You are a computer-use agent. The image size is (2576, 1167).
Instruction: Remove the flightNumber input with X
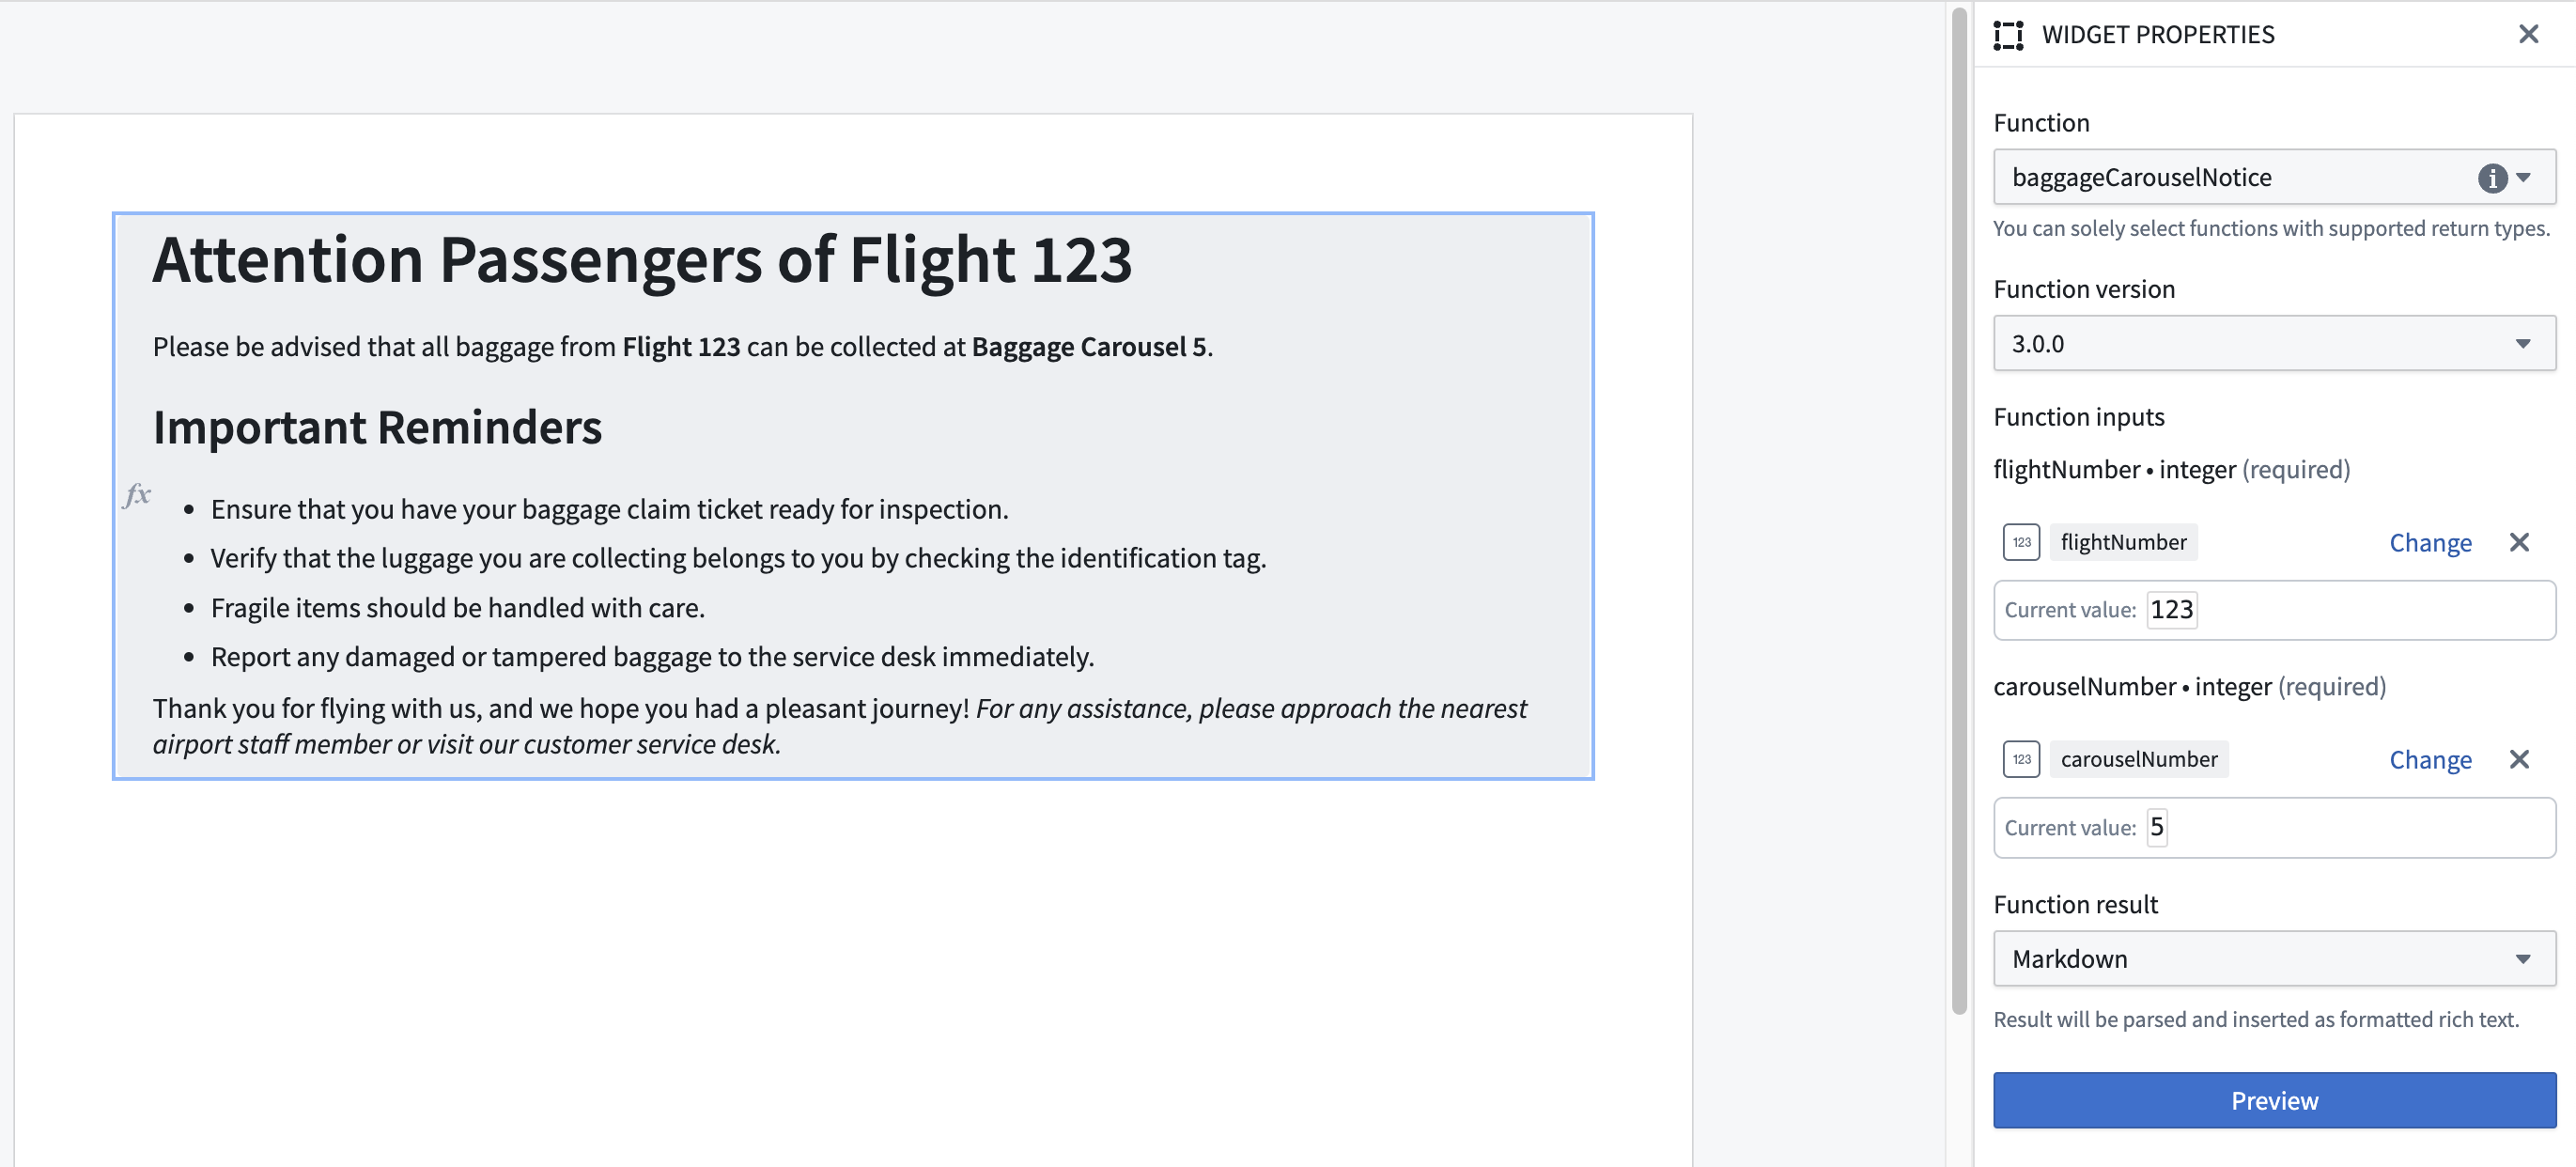(2519, 542)
